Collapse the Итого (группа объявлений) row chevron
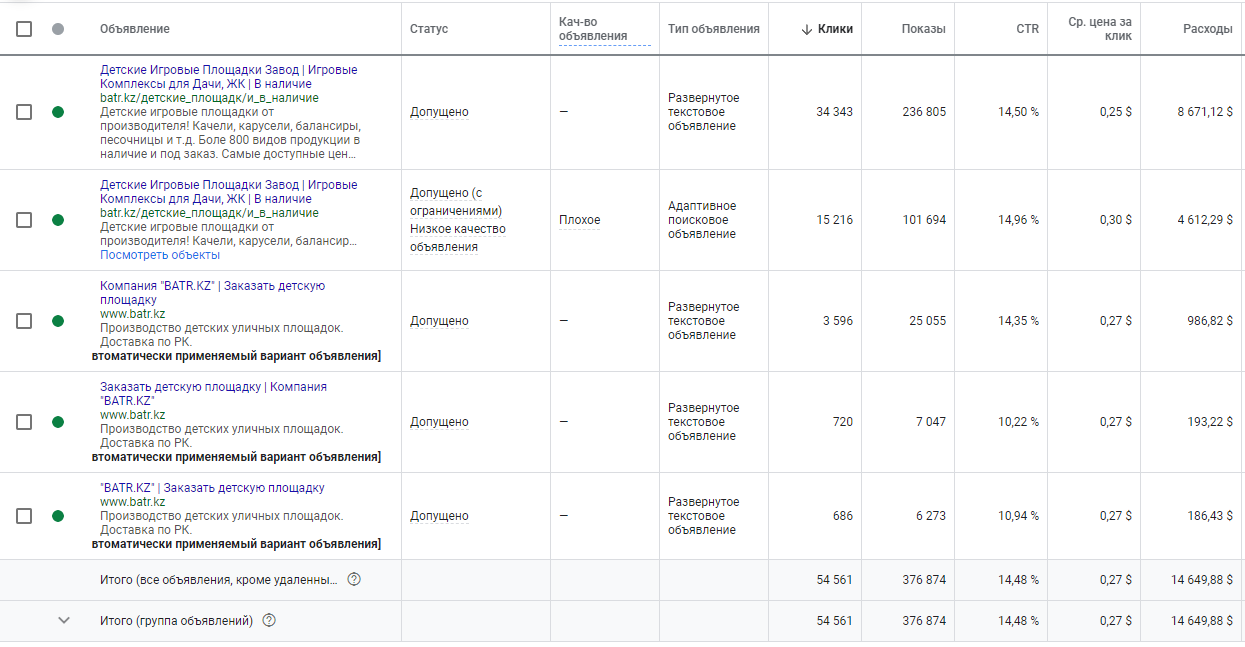1245x647 pixels. tap(64, 620)
